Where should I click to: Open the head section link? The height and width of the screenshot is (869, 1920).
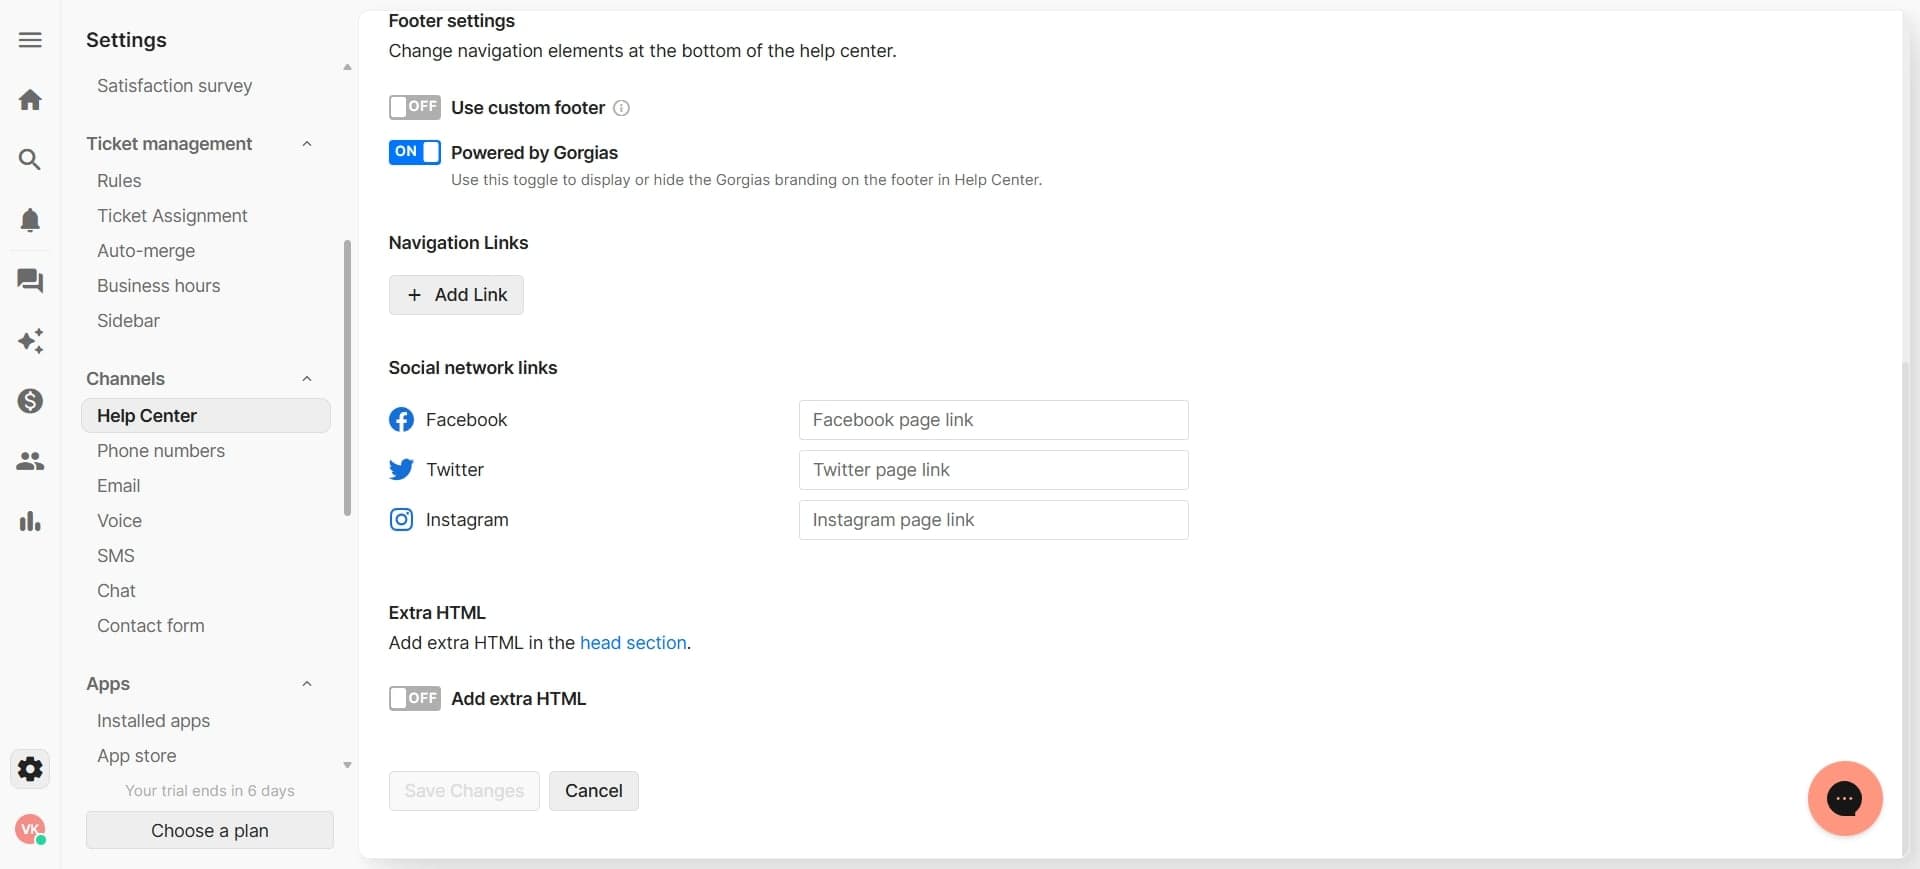click(632, 643)
